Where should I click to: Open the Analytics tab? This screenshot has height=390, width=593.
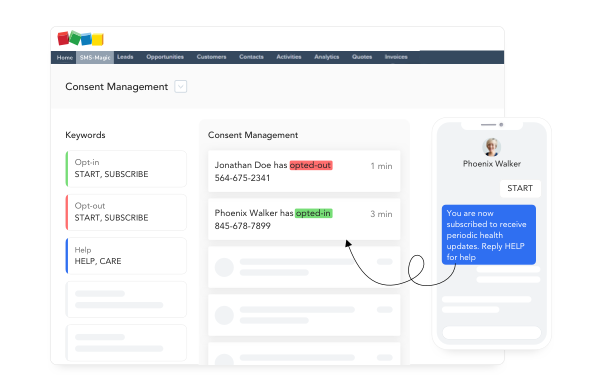pos(327,57)
